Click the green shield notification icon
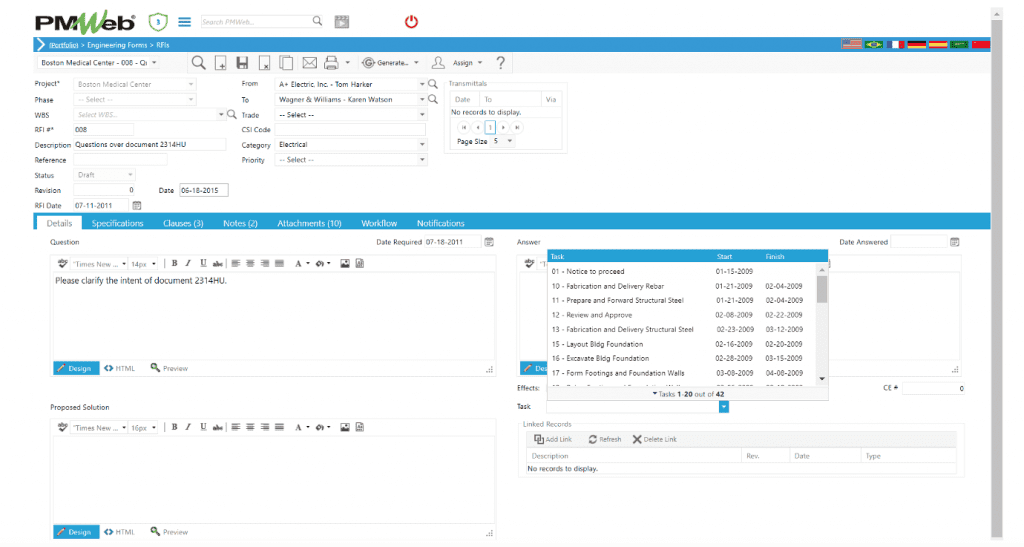 (157, 22)
